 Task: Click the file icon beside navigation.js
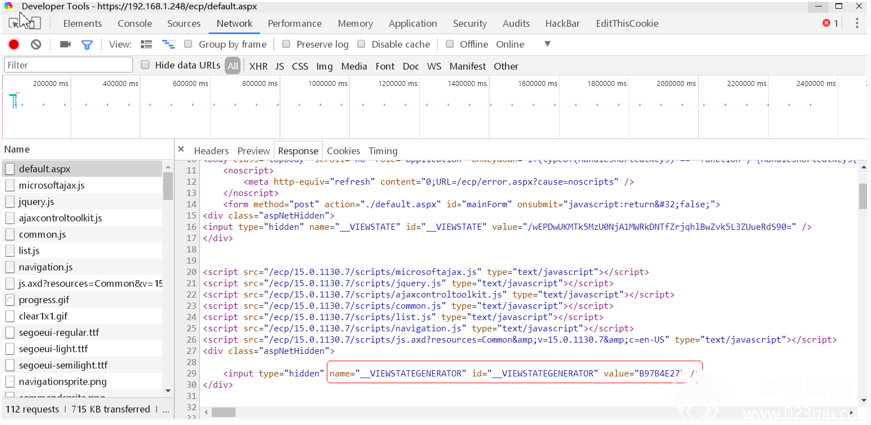tap(10, 267)
